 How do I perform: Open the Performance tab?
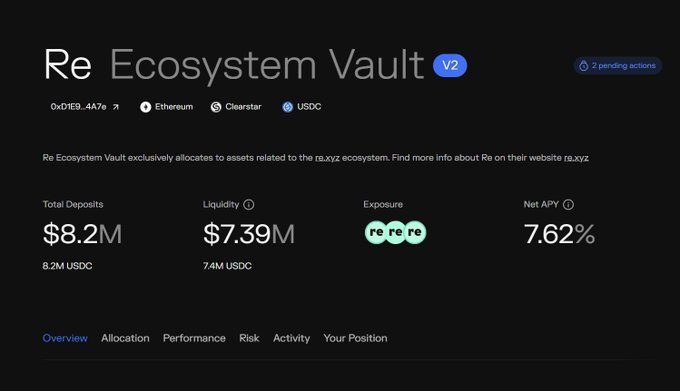click(x=194, y=338)
